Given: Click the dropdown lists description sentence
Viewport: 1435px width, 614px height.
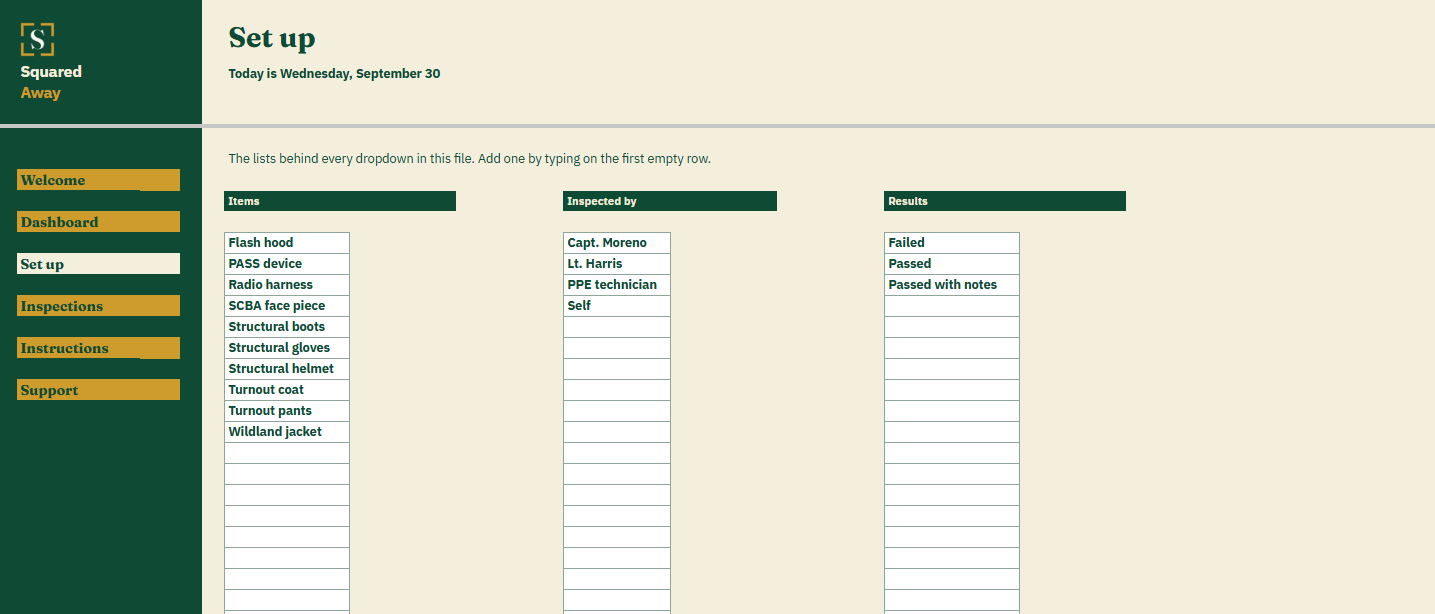Looking at the screenshot, I should [469, 159].
